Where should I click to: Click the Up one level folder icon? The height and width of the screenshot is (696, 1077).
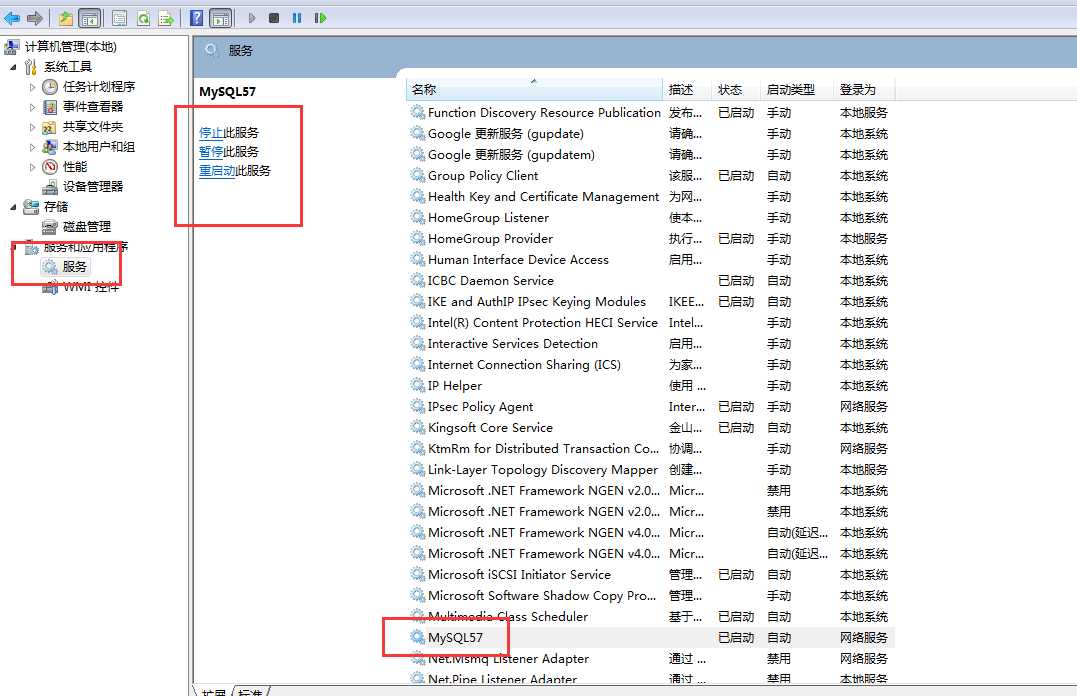[65, 18]
